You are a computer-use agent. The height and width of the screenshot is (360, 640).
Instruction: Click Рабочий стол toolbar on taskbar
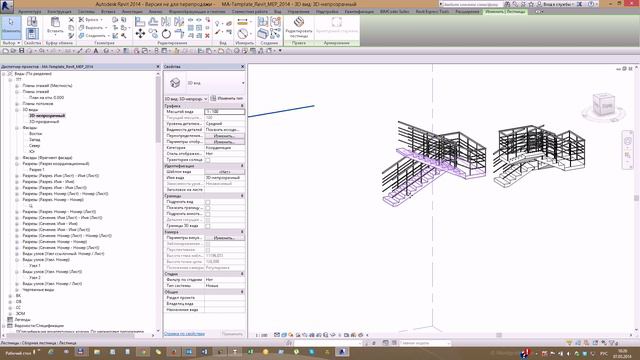click(x=18, y=352)
